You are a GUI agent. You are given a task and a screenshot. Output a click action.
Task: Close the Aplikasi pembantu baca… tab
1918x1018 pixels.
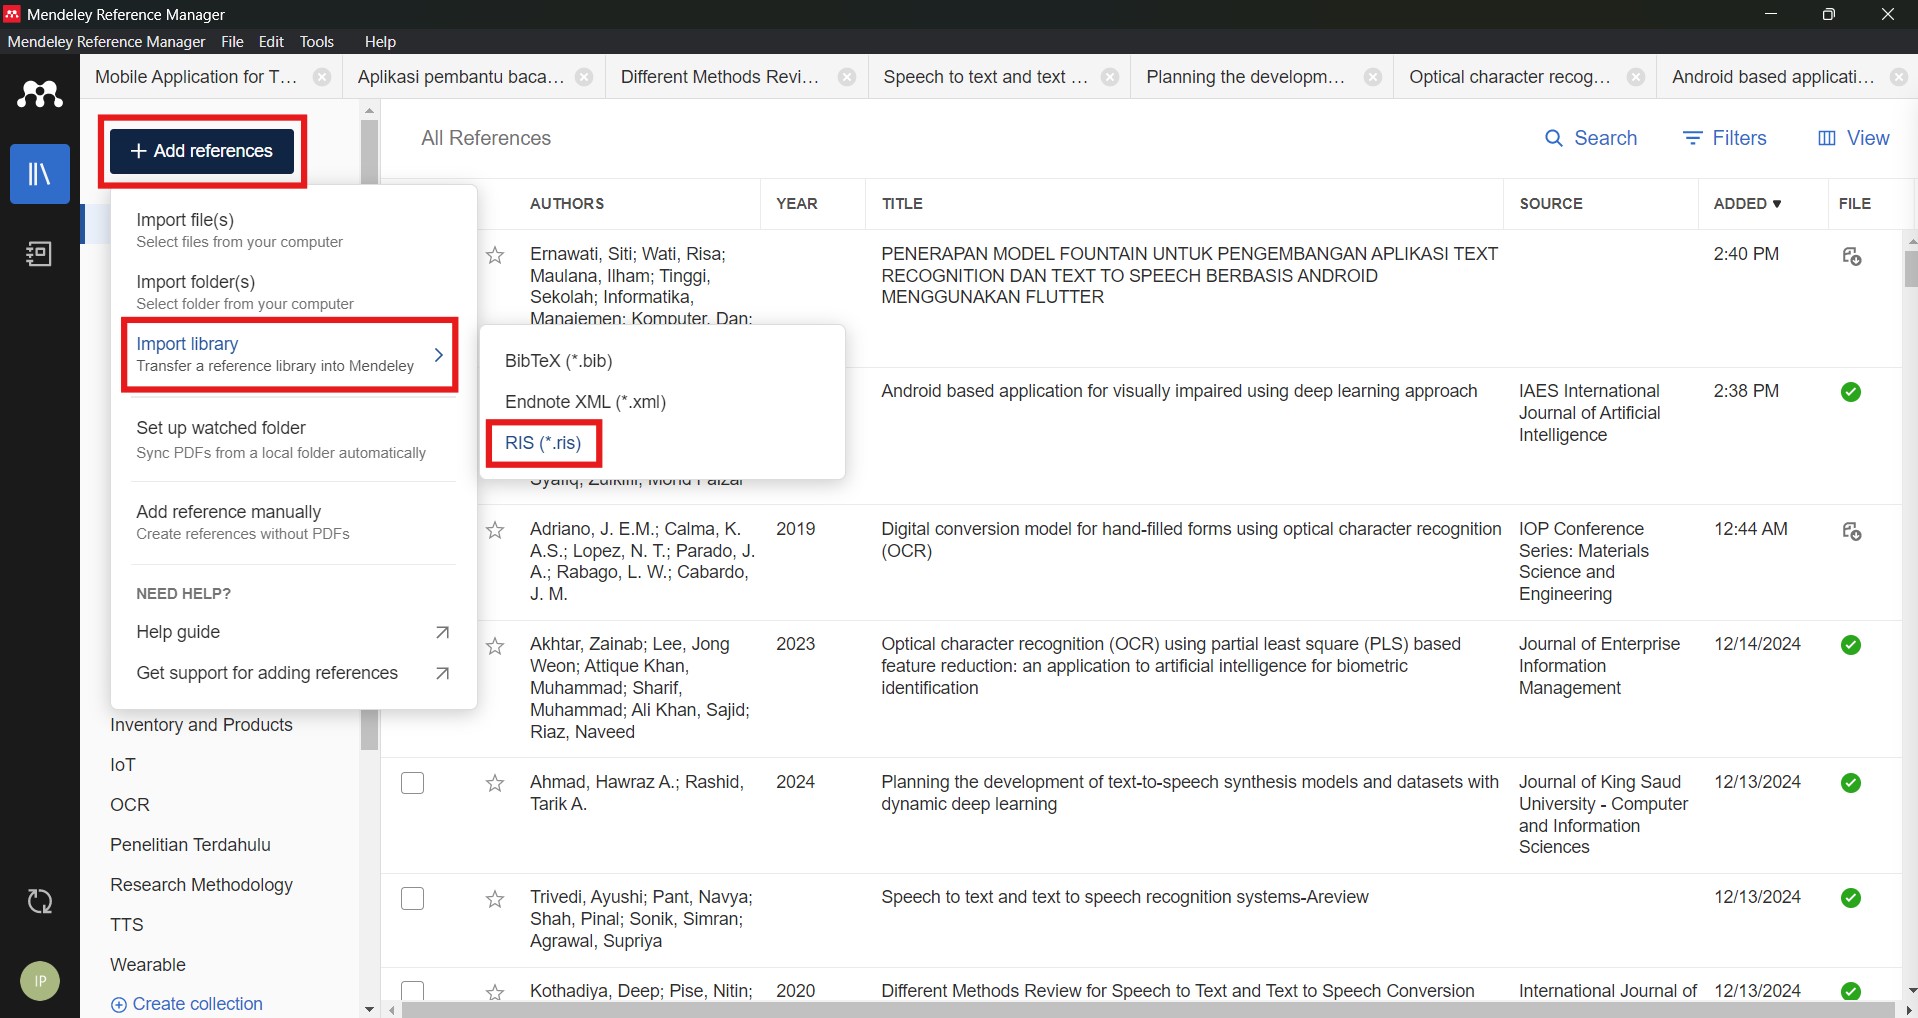585,77
